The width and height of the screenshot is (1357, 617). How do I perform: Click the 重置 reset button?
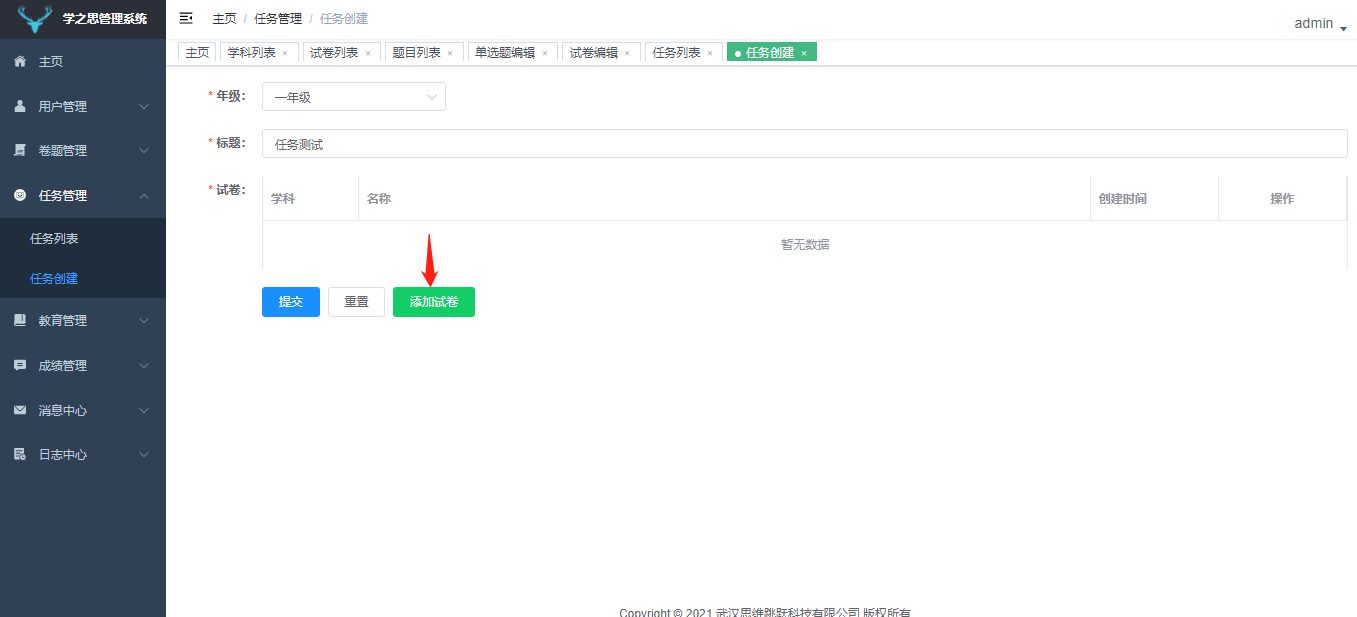click(356, 301)
